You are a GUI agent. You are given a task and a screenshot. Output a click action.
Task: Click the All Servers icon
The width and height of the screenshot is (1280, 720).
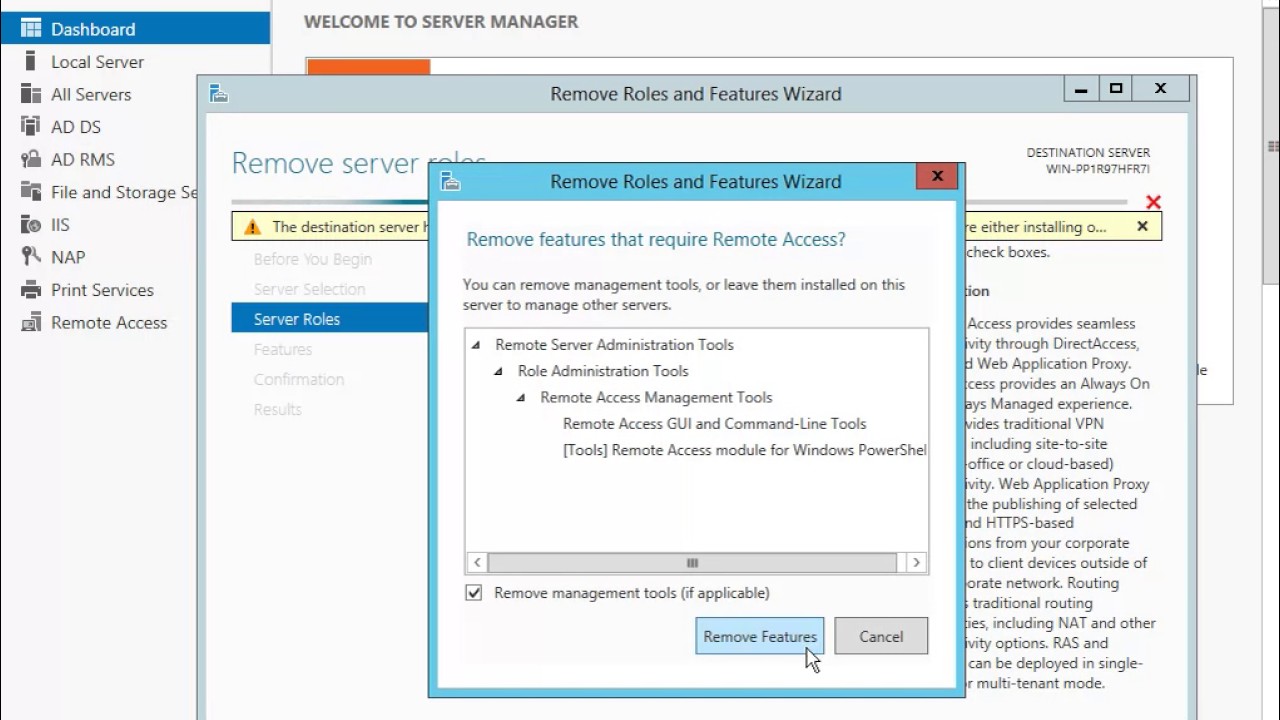[x=31, y=94]
